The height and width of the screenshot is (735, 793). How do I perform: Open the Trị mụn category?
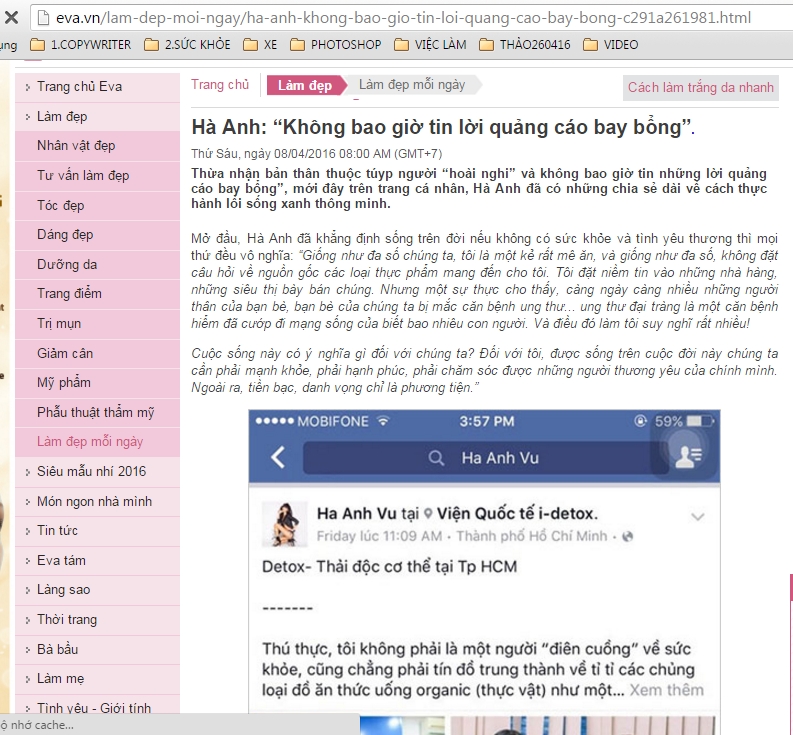point(98,324)
